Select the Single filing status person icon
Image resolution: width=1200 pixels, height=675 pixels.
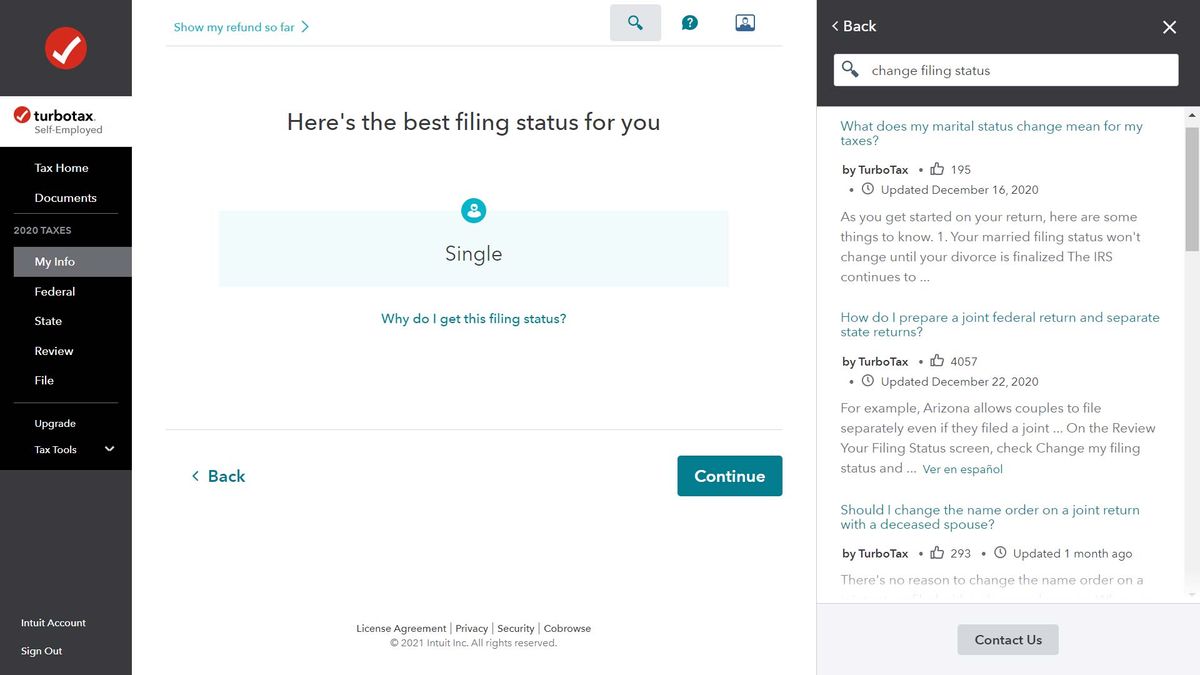[x=473, y=210]
